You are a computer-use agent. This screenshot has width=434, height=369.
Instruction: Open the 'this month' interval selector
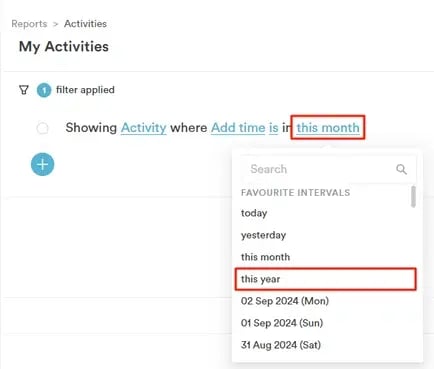tap(328, 128)
